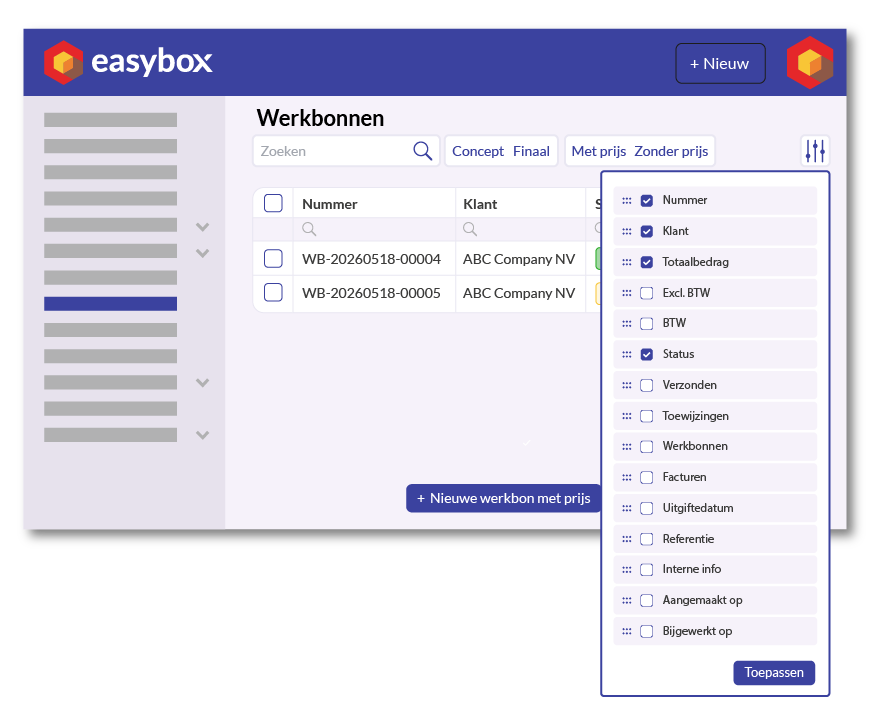The image size is (880, 720).
Task: Expand the fifth sidebar menu item chevron
Action: pos(203,227)
